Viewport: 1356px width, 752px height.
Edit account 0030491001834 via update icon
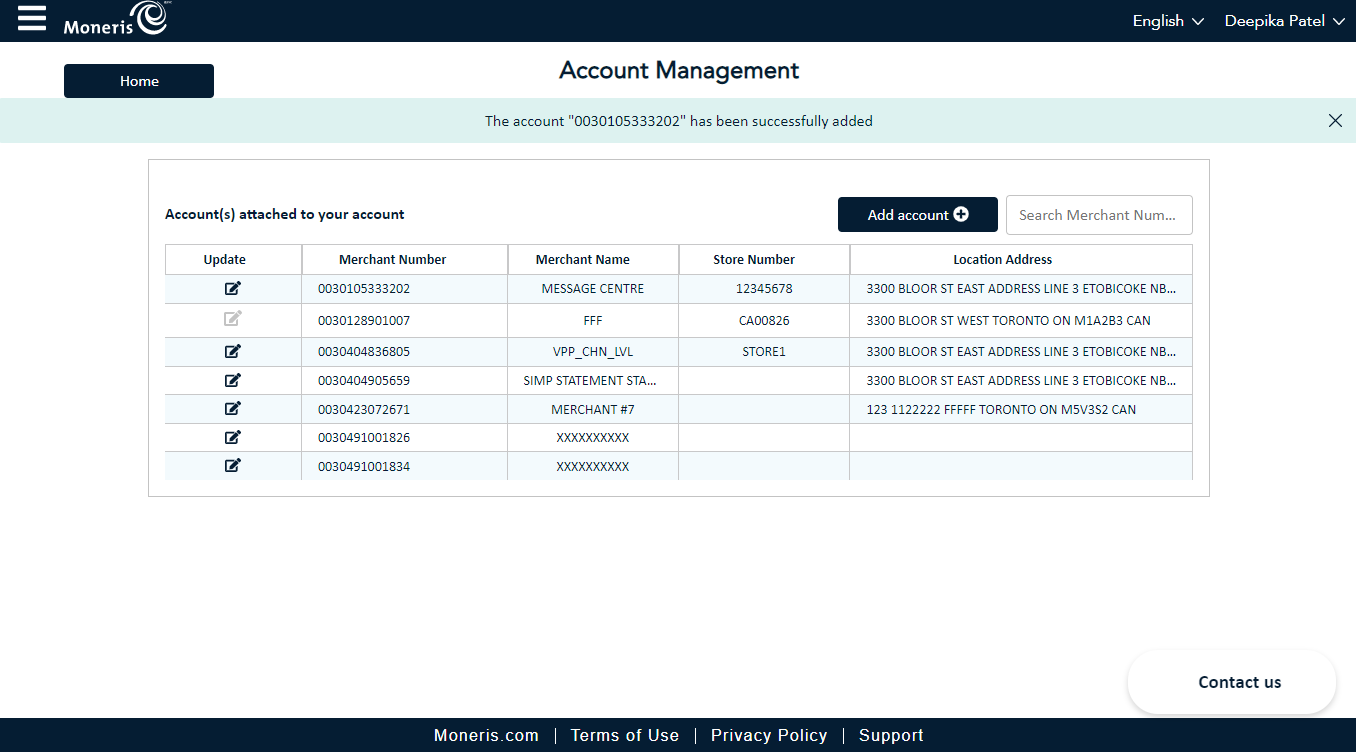pyautogui.click(x=233, y=465)
